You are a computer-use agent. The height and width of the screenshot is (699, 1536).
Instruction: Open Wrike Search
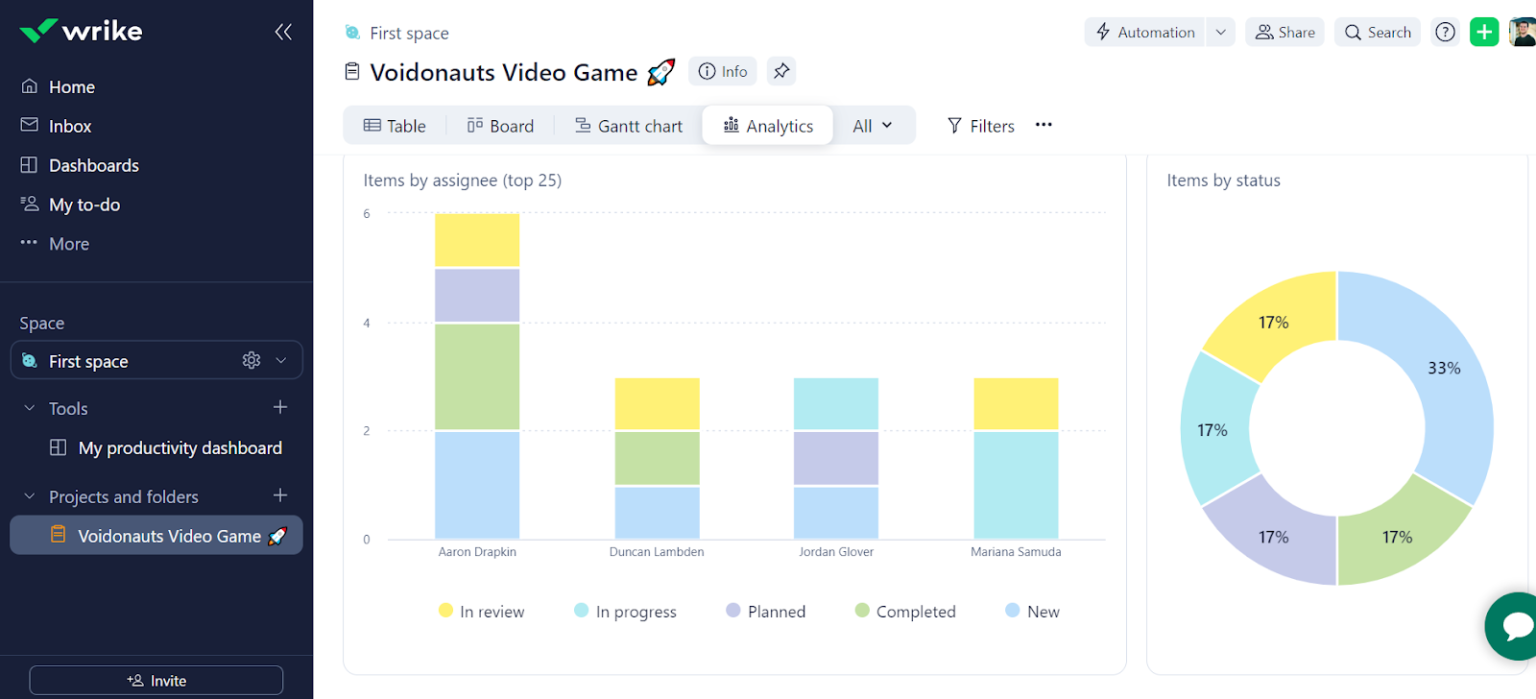(1377, 31)
